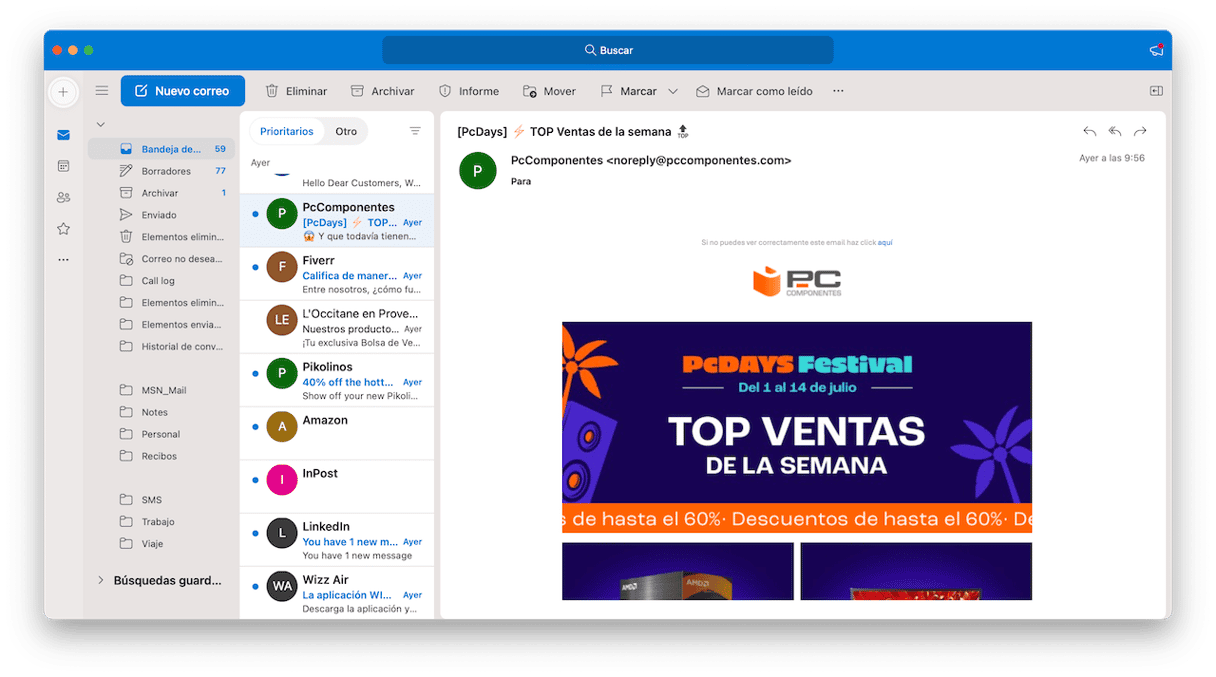Delete the message with Eliminar
The width and height of the screenshot is (1216, 677).
pyautogui.click(x=296, y=91)
